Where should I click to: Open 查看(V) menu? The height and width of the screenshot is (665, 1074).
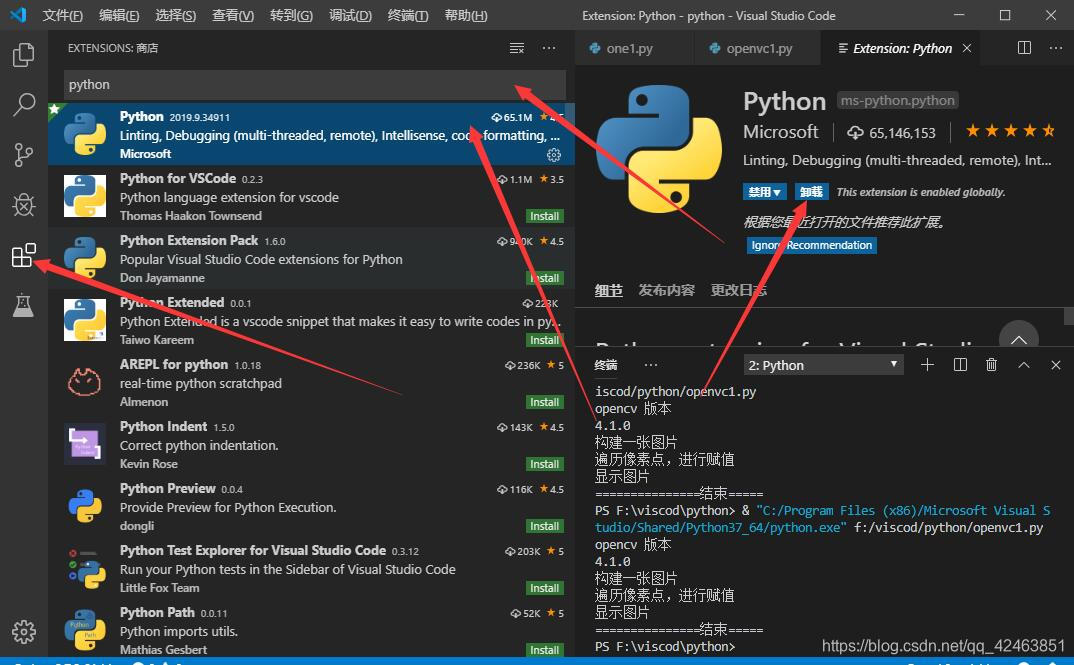point(233,15)
